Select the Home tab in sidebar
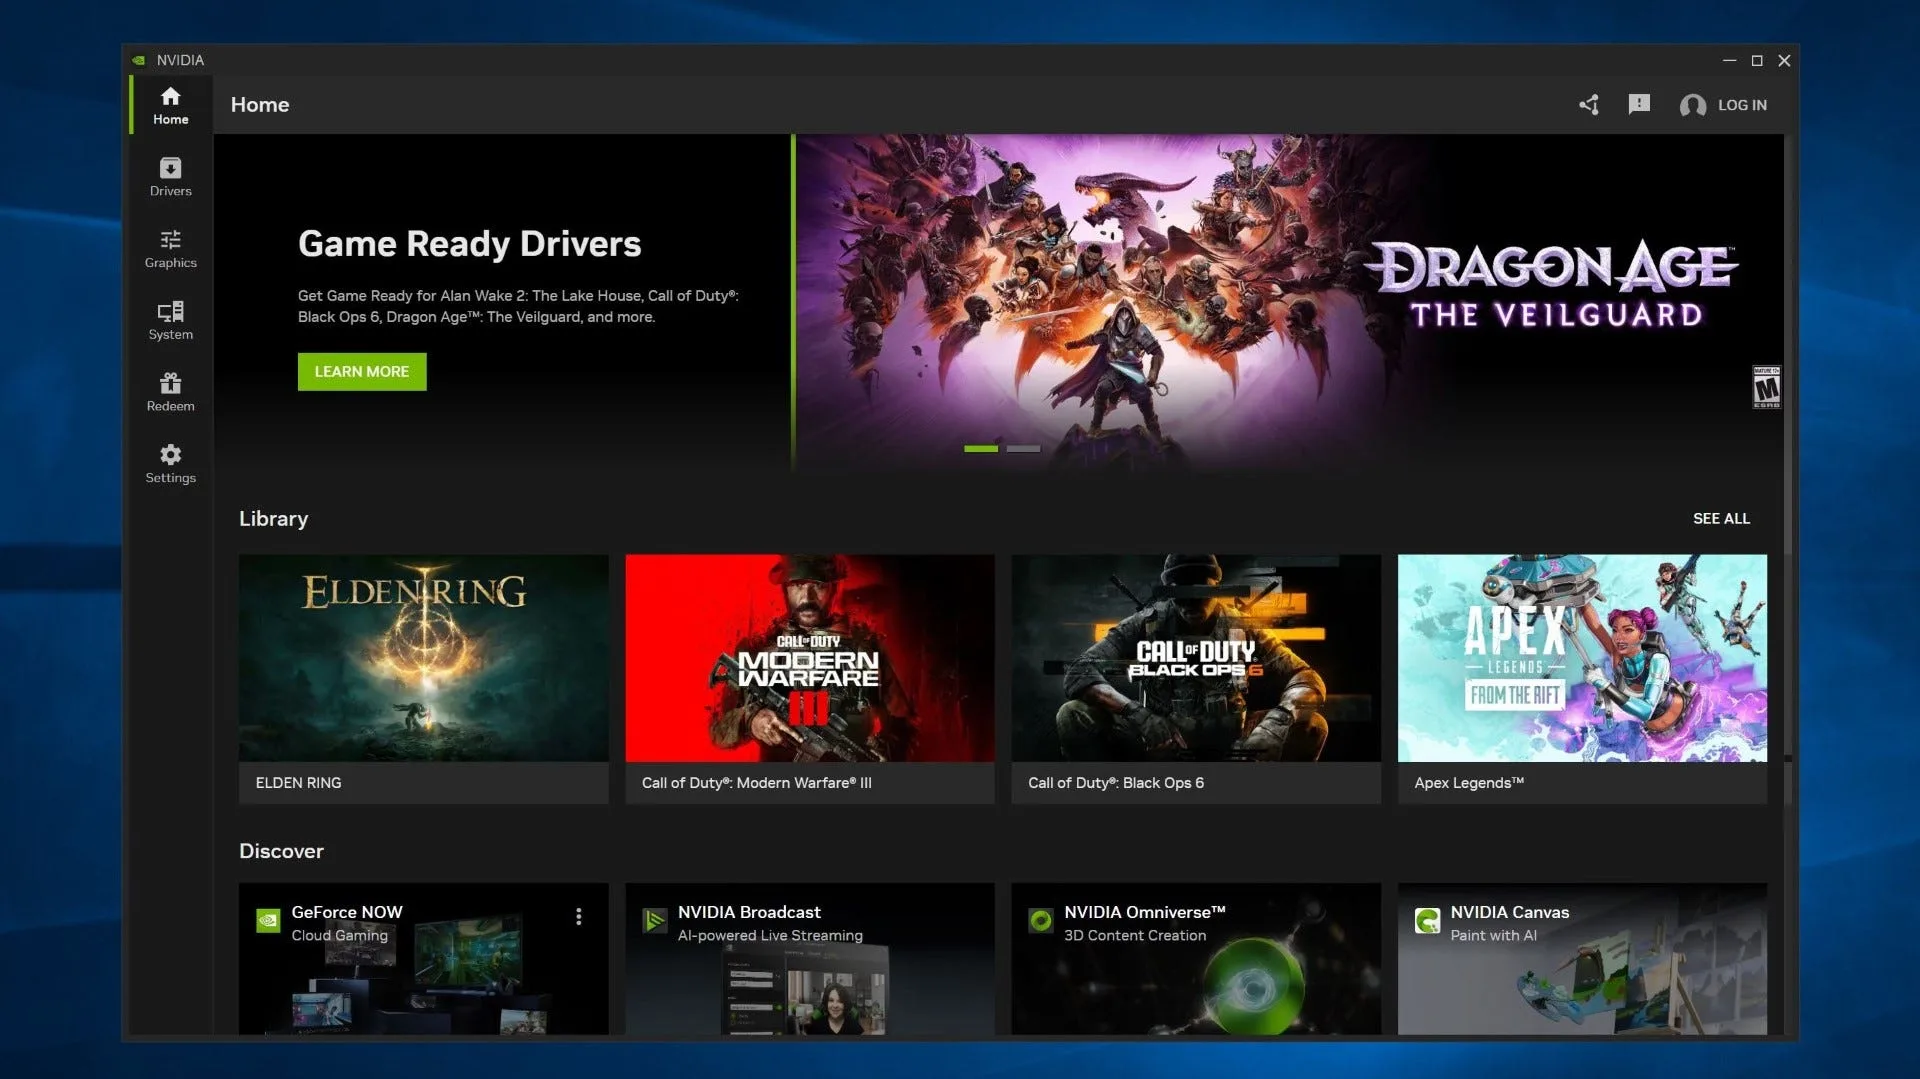The height and width of the screenshot is (1079, 1920). coord(170,105)
